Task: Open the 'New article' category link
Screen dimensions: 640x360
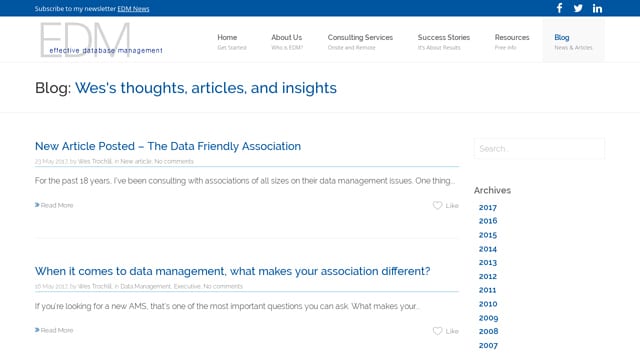Action: [x=136, y=161]
